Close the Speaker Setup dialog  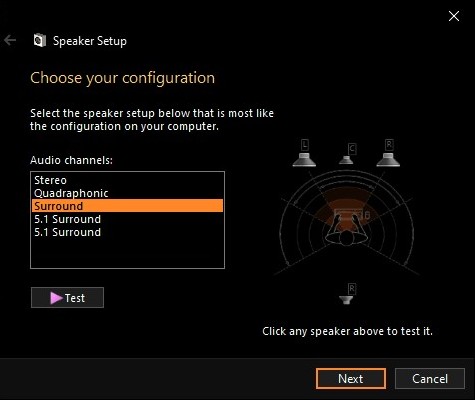tap(454, 16)
